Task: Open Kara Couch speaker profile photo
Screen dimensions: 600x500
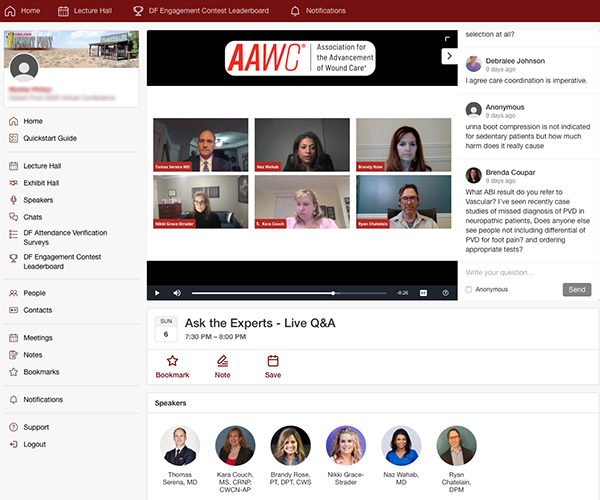Action: pos(235,446)
